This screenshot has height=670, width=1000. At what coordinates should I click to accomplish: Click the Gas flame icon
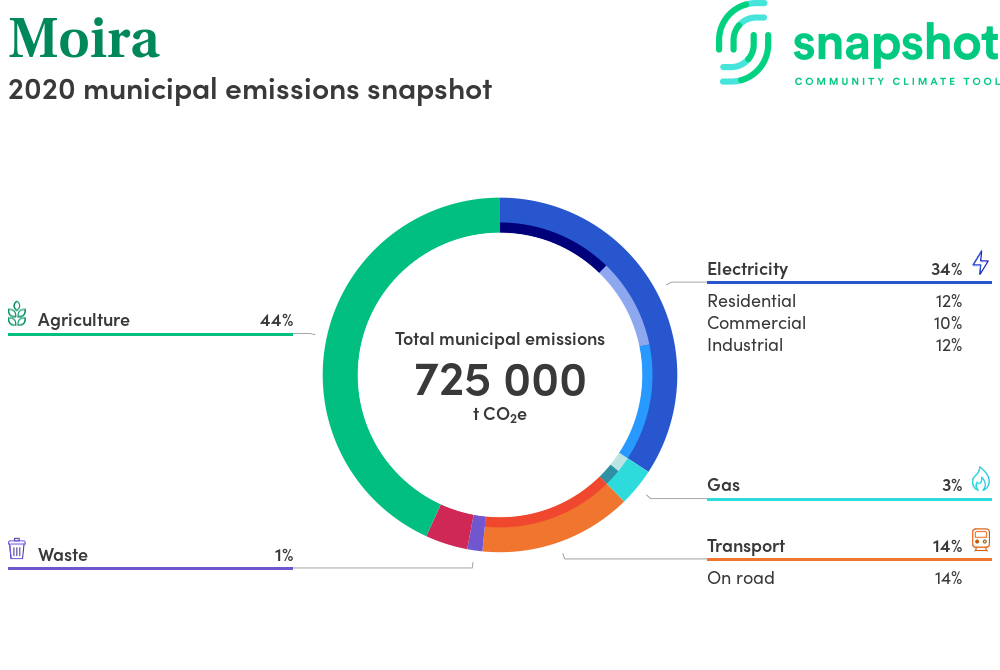(x=981, y=479)
